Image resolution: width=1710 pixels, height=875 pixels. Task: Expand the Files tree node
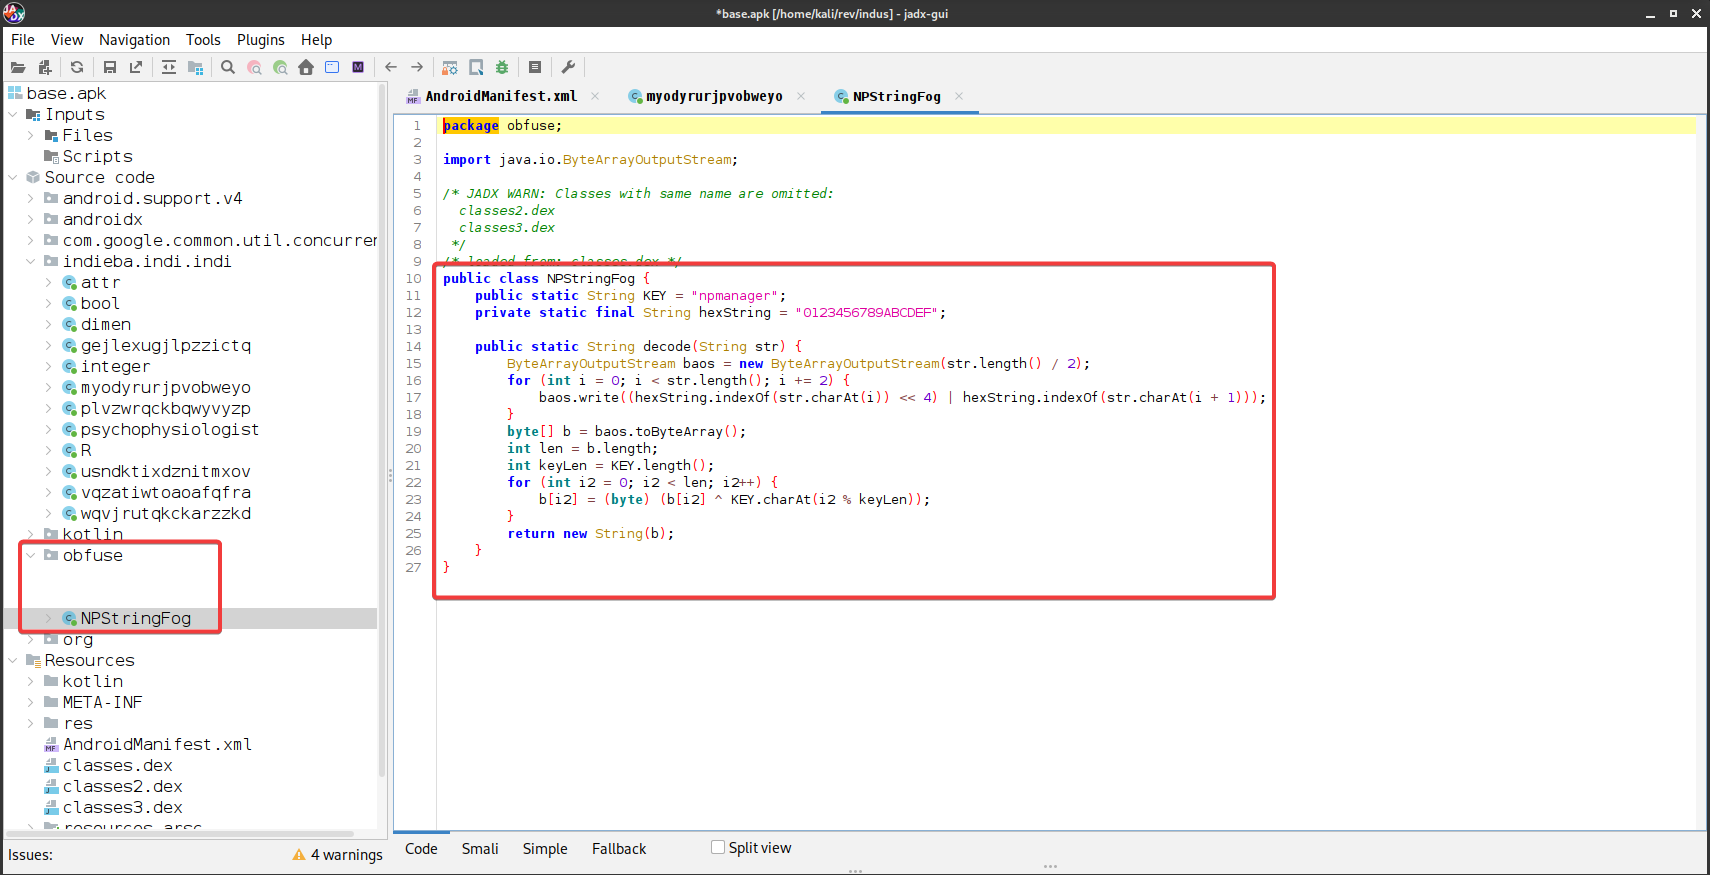pyautogui.click(x=30, y=136)
